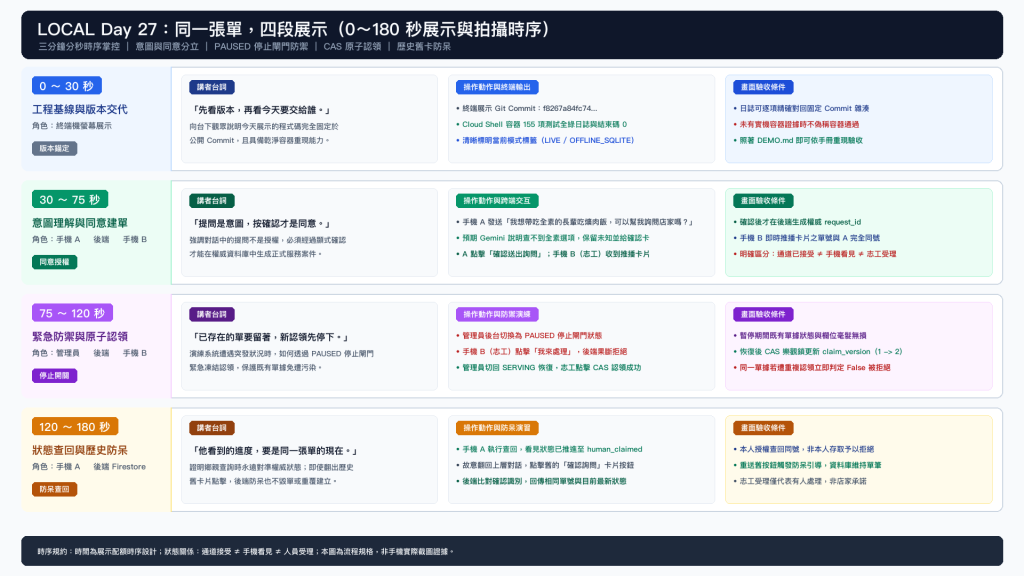The image size is (1024, 576).
Task: Click '畫面驗收條件' badge in the 30～75 秒 row
Action: [x=763, y=200]
